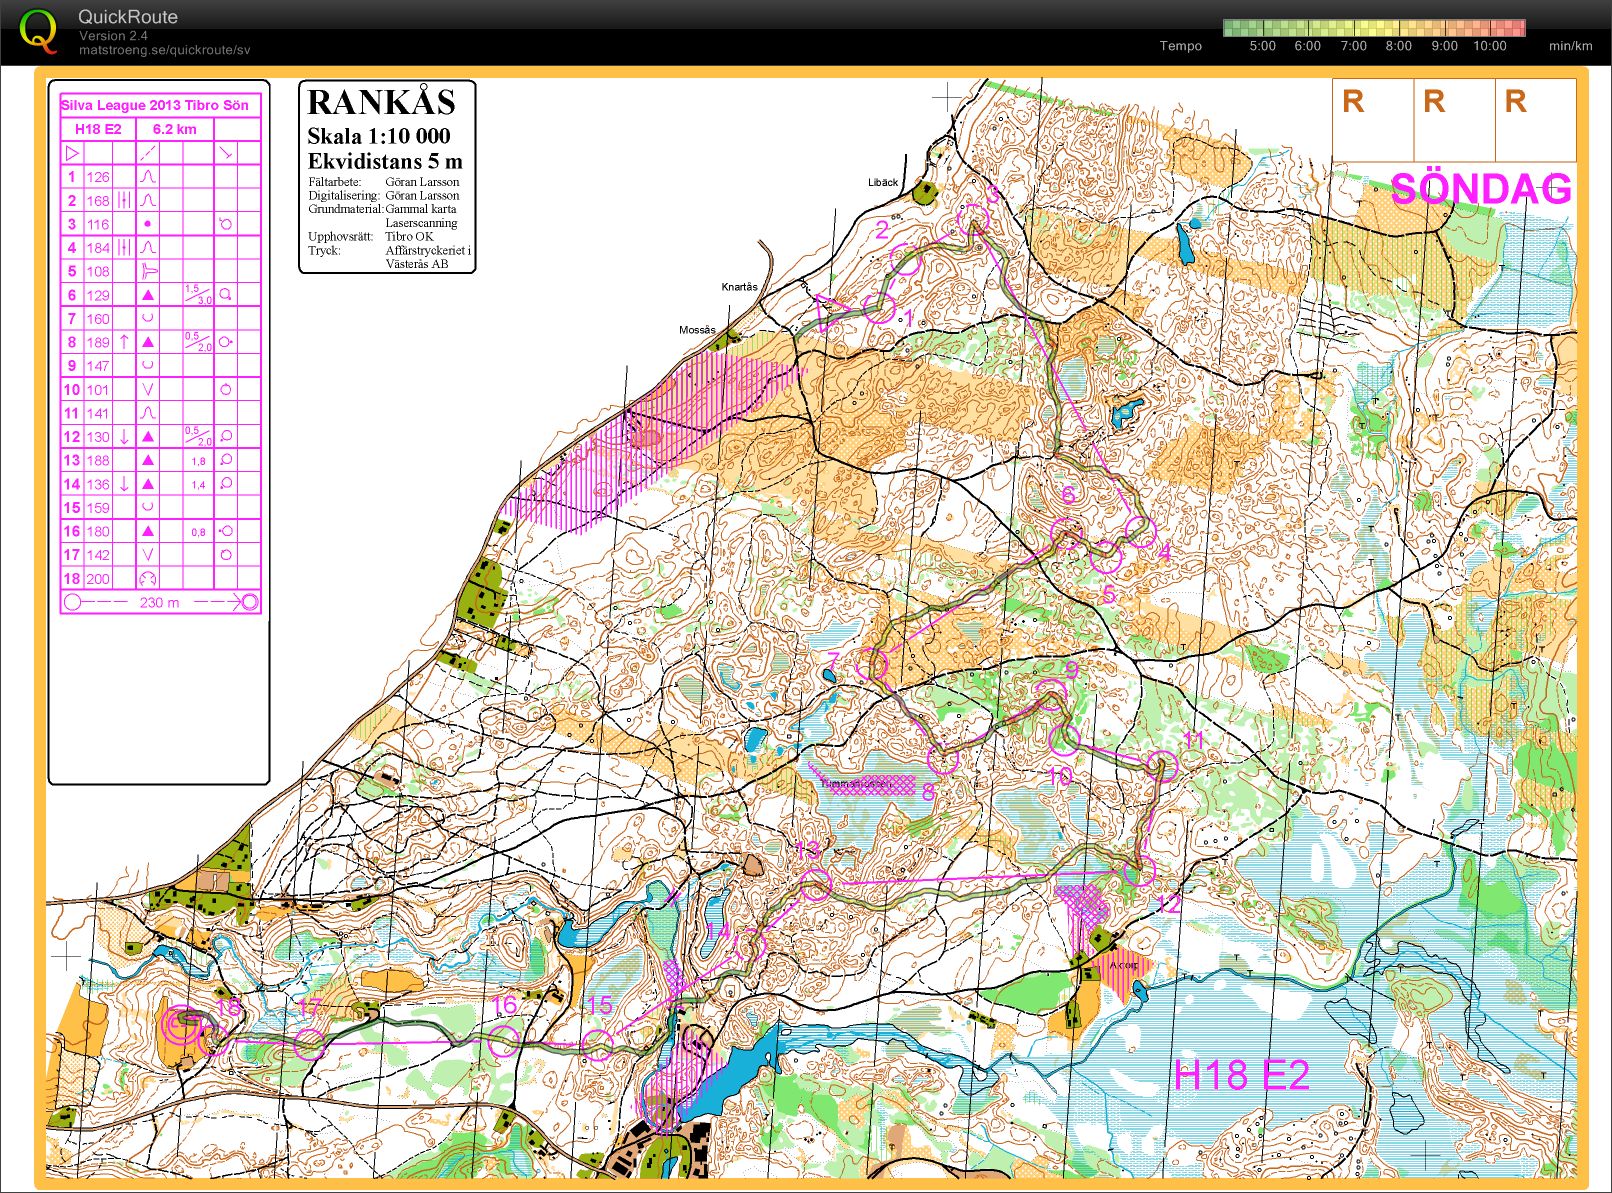Click the 230 m finish distance row
The width and height of the screenshot is (1612, 1193).
[x=160, y=602]
